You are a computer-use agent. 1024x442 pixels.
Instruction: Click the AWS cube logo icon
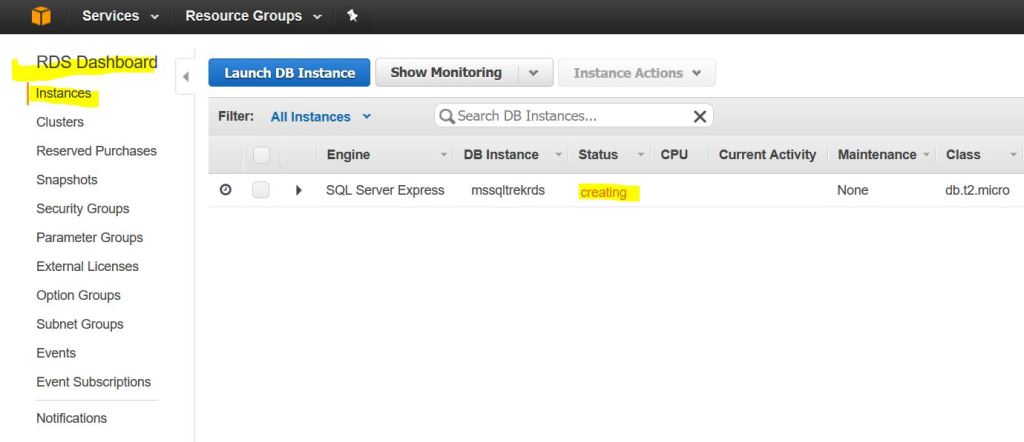[41, 16]
